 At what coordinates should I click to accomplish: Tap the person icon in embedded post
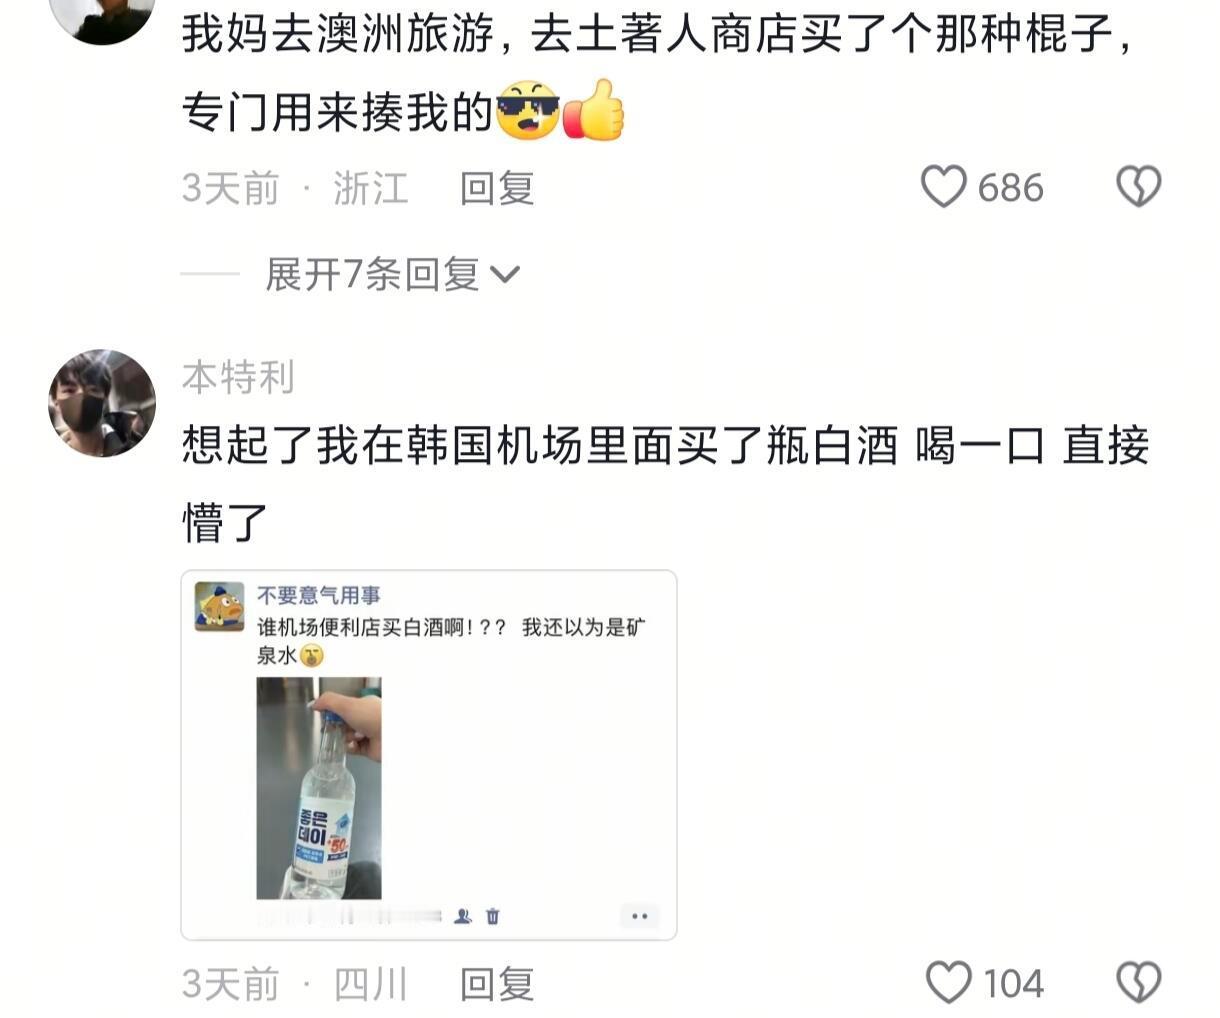[462, 915]
